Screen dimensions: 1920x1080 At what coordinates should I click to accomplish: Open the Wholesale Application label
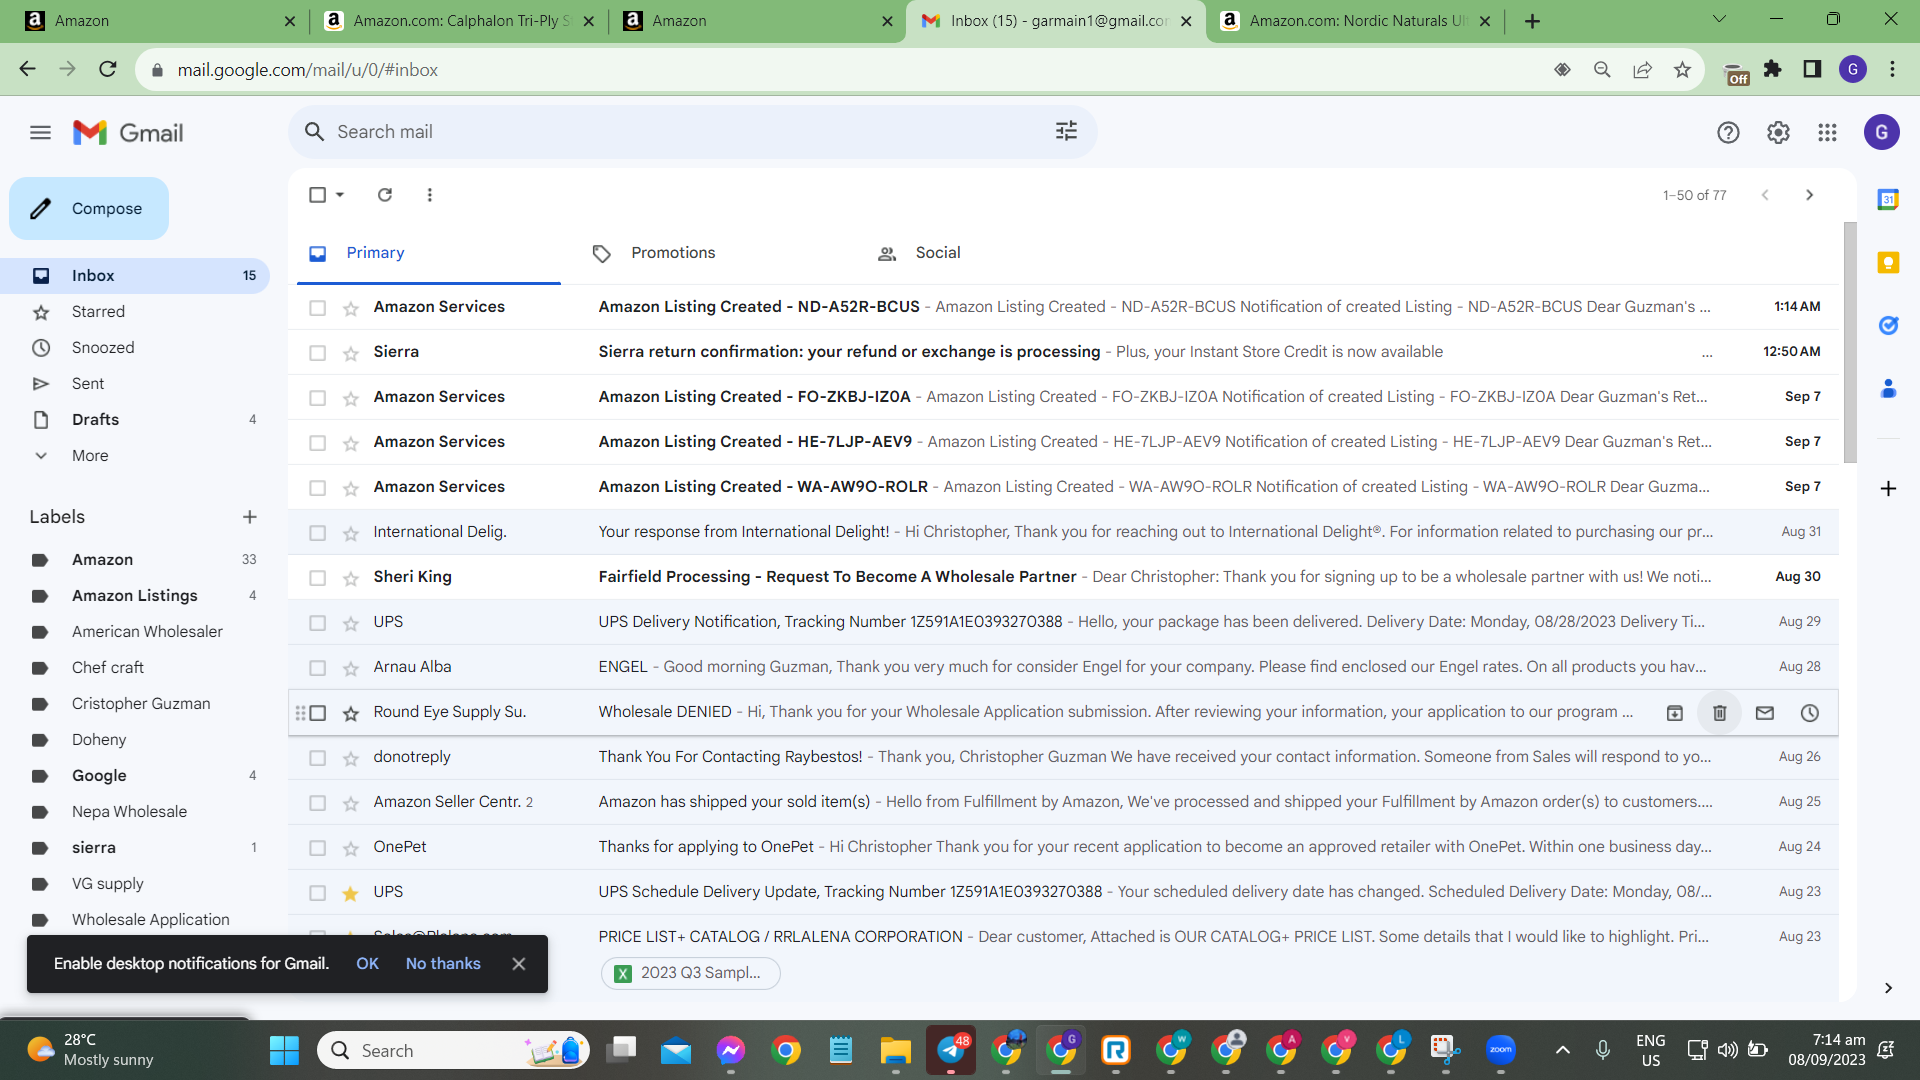click(150, 920)
